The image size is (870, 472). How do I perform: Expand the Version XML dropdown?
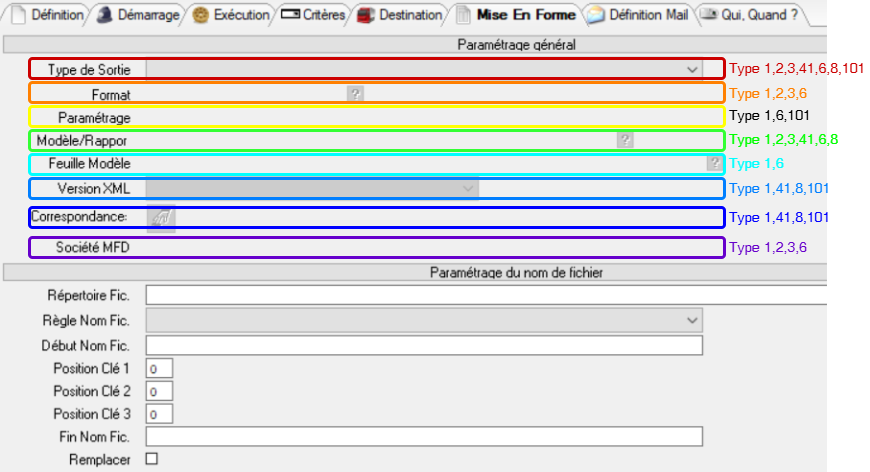coord(468,188)
